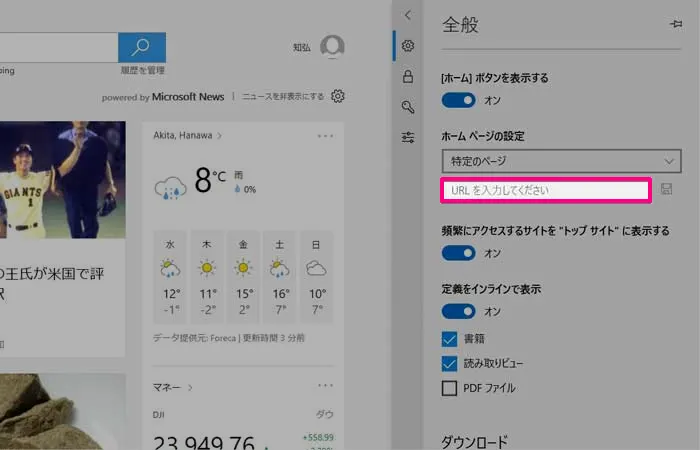The image size is (700, 450).
Task: Open the news headline about 王氏
Action: point(52,283)
